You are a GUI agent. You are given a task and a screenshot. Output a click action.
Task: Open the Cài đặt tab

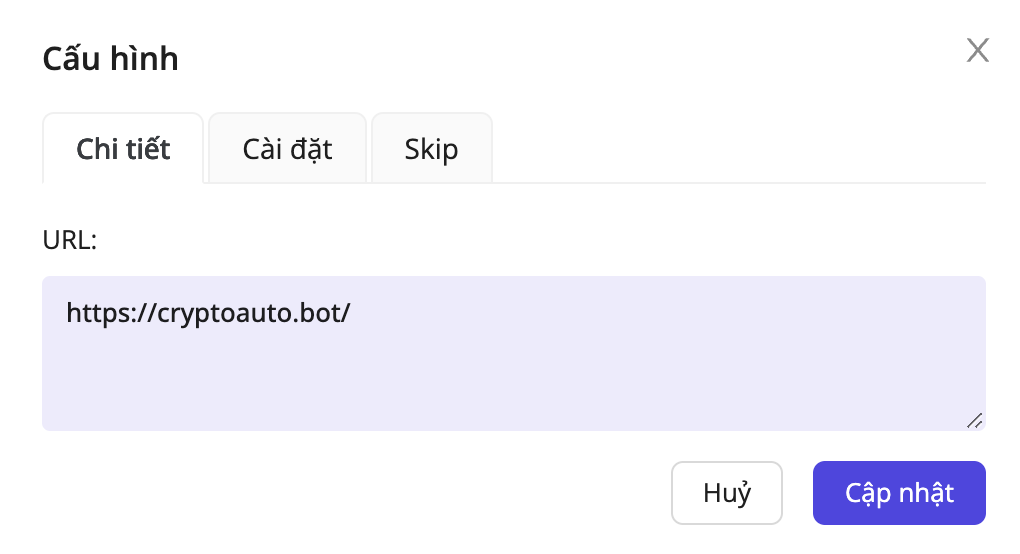click(287, 149)
